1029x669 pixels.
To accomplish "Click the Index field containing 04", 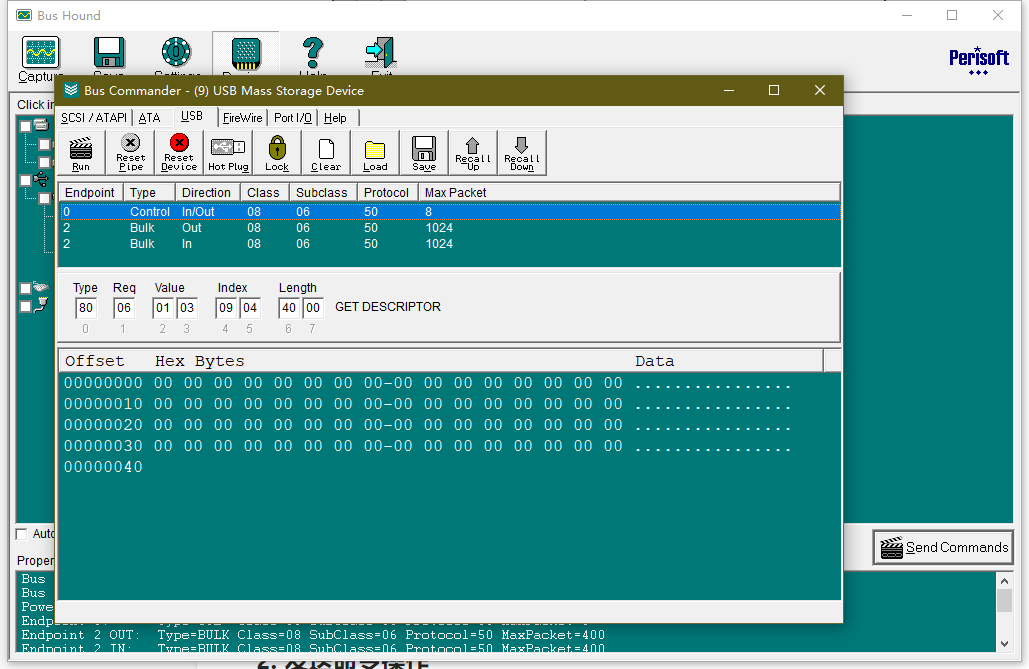I will (249, 307).
